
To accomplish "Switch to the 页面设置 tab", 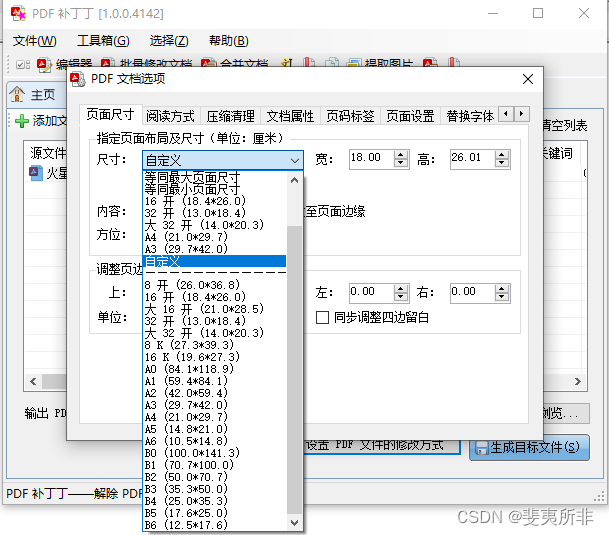I will (410, 116).
